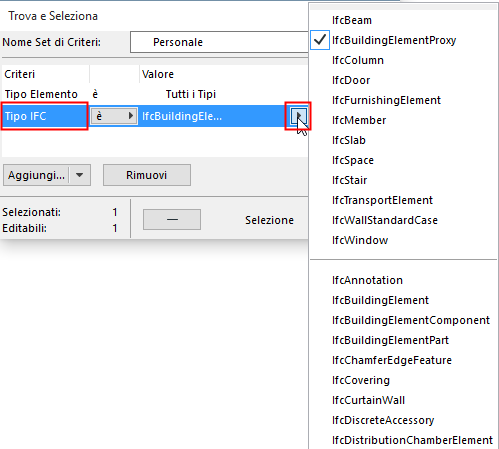Select the Tipo Elemento criteria row
Viewport: 499px width, 449px height.
155,94
